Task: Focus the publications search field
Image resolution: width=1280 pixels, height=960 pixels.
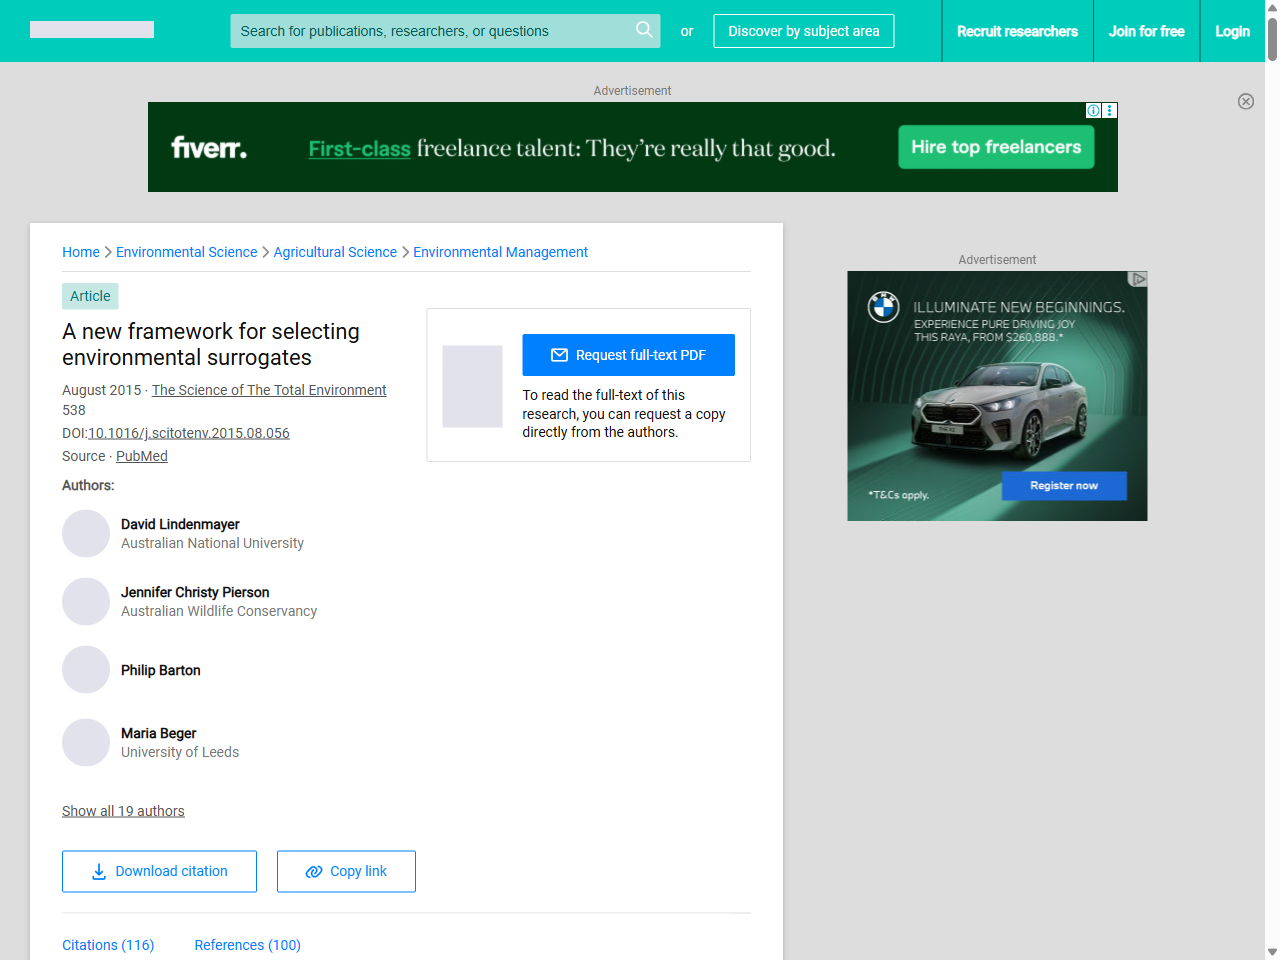Action: click(430, 31)
